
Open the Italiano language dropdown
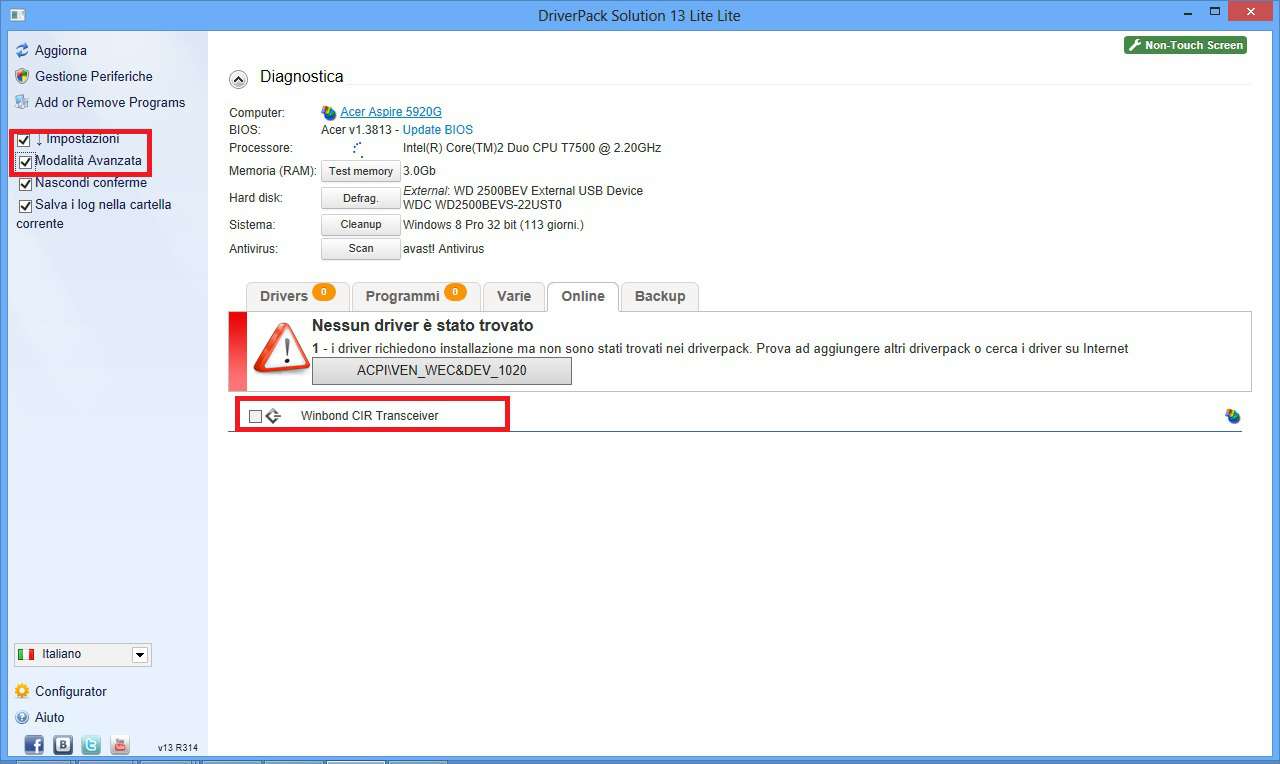pos(83,654)
